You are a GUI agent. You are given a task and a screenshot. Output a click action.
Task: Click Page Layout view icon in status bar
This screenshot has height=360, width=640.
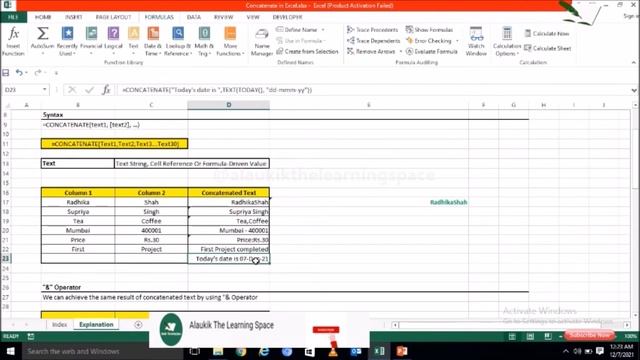pyautogui.click(x=530, y=336)
